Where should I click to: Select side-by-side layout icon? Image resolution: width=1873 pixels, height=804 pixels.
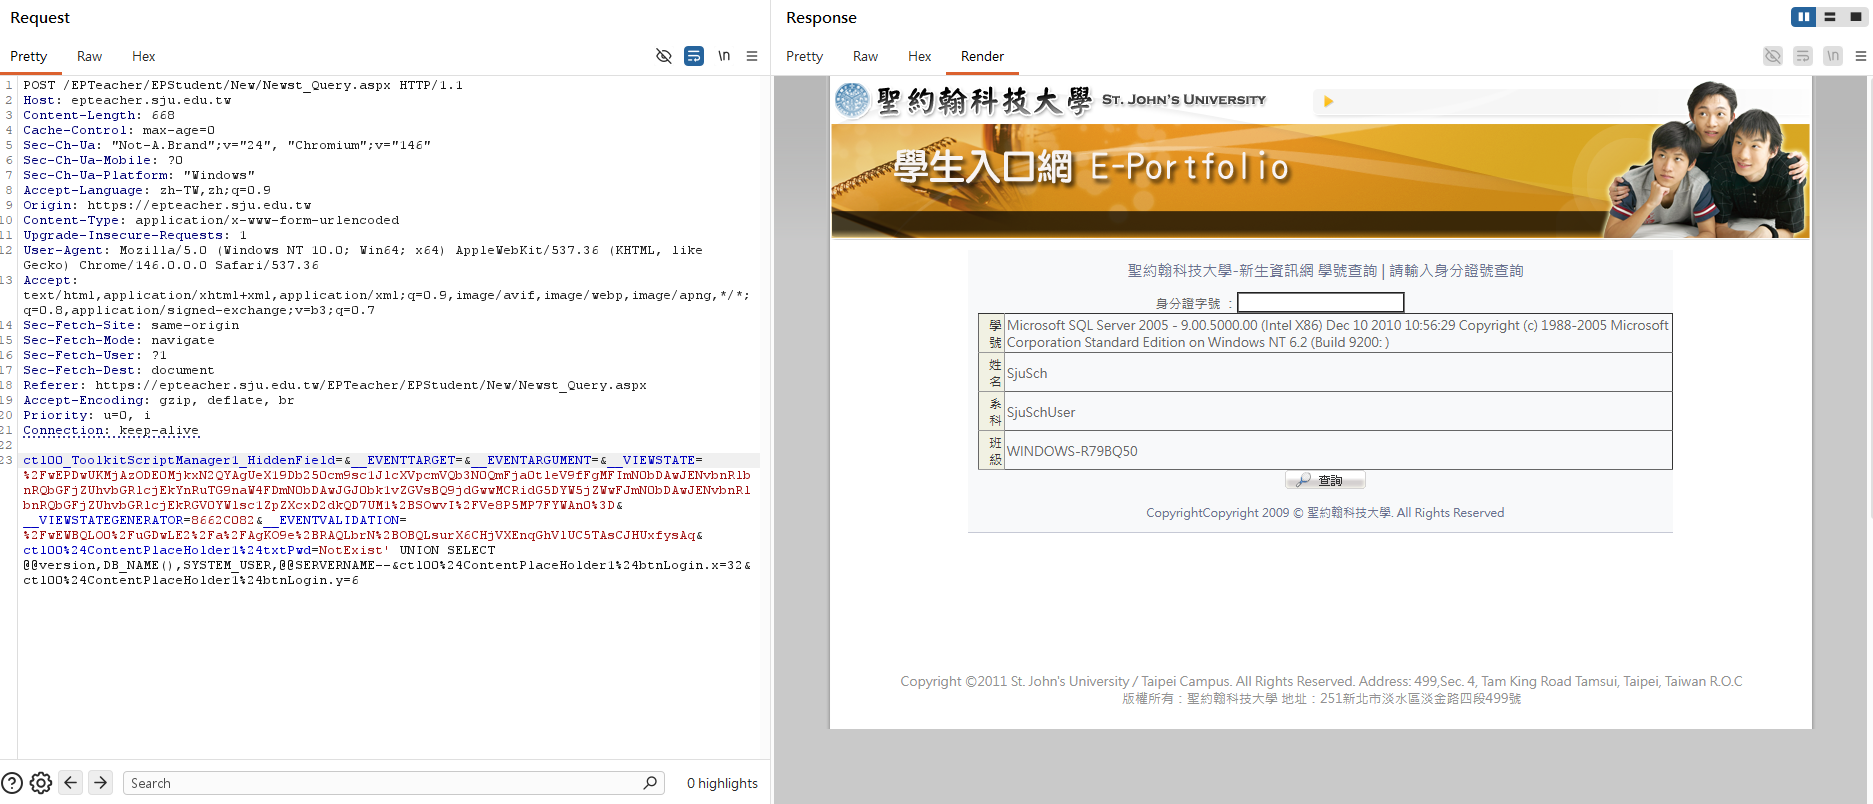[1804, 17]
